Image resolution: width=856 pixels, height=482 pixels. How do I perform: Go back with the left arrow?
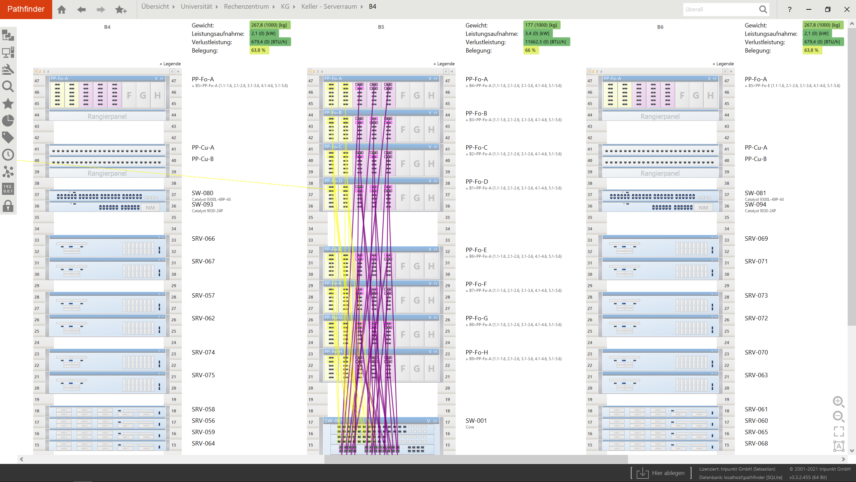tap(82, 9)
